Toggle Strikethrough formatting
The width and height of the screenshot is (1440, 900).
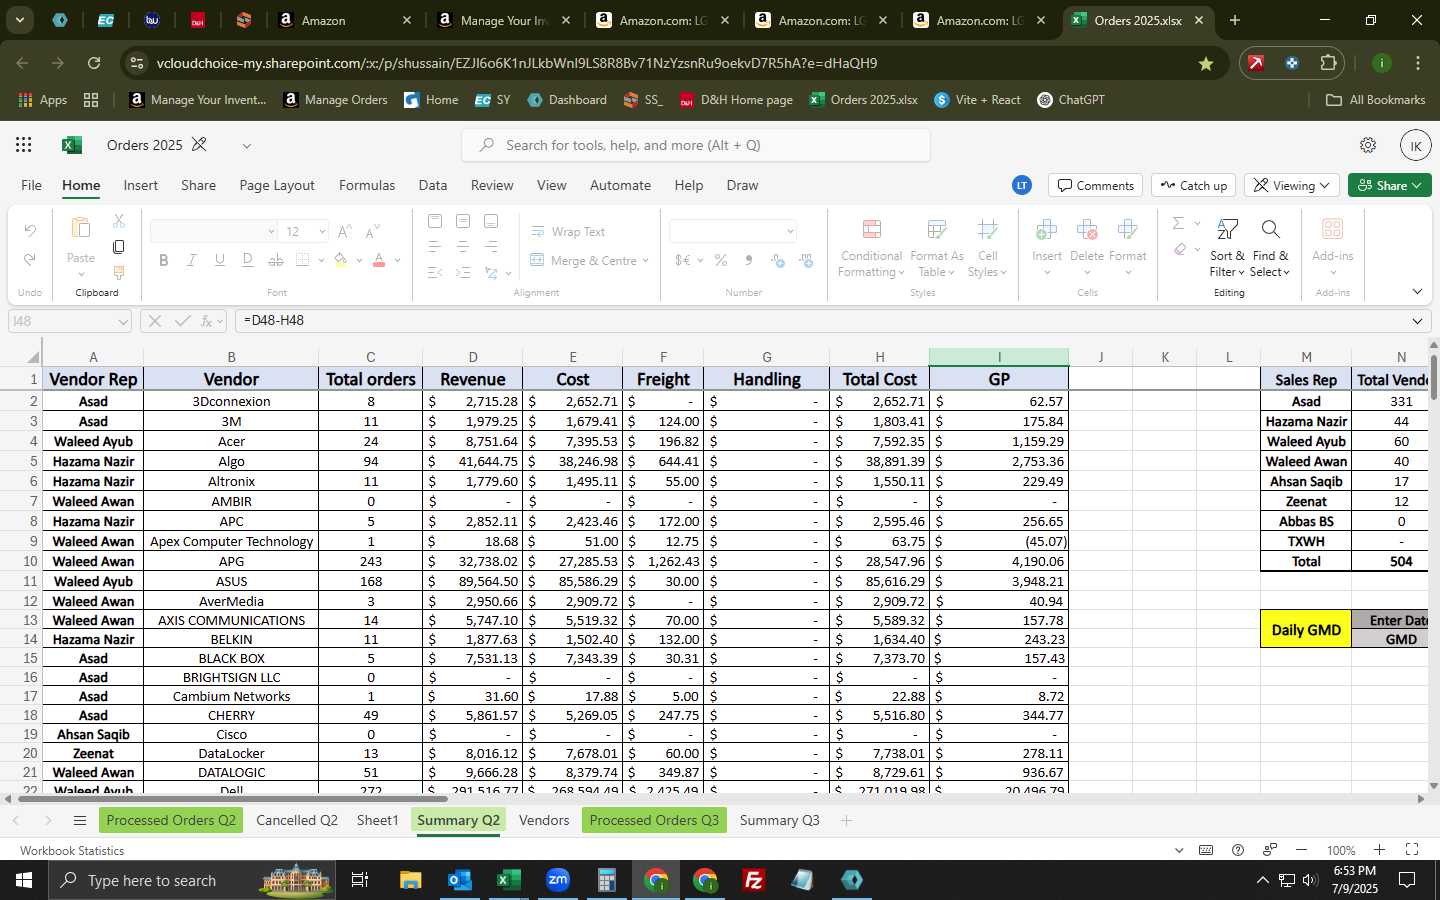[275, 260]
